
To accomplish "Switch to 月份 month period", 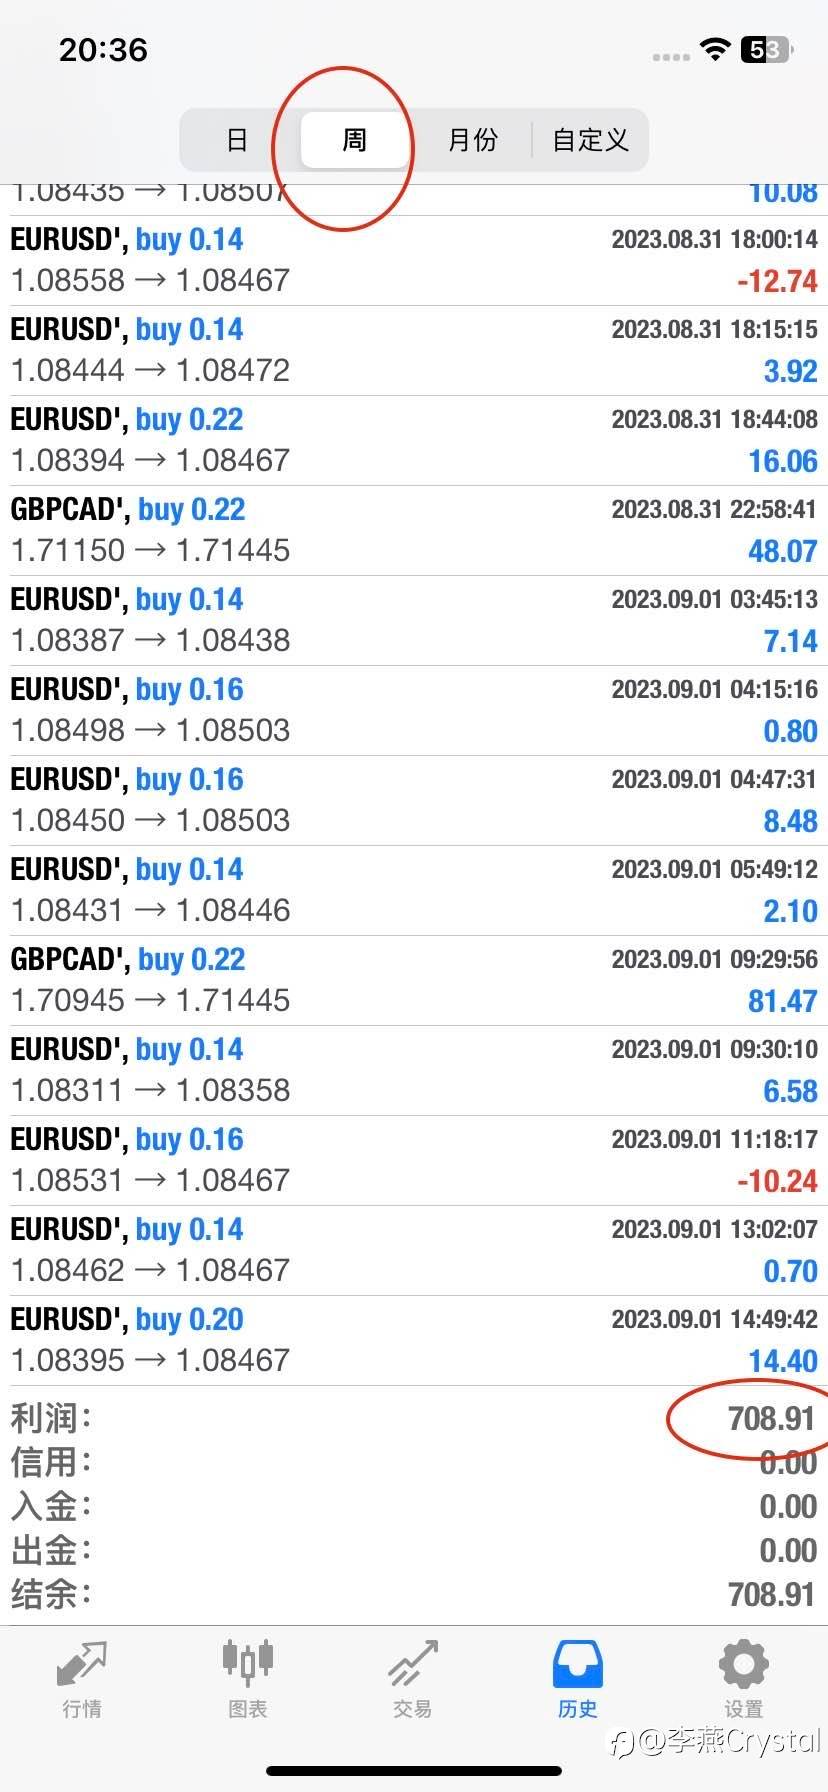I will click(472, 140).
